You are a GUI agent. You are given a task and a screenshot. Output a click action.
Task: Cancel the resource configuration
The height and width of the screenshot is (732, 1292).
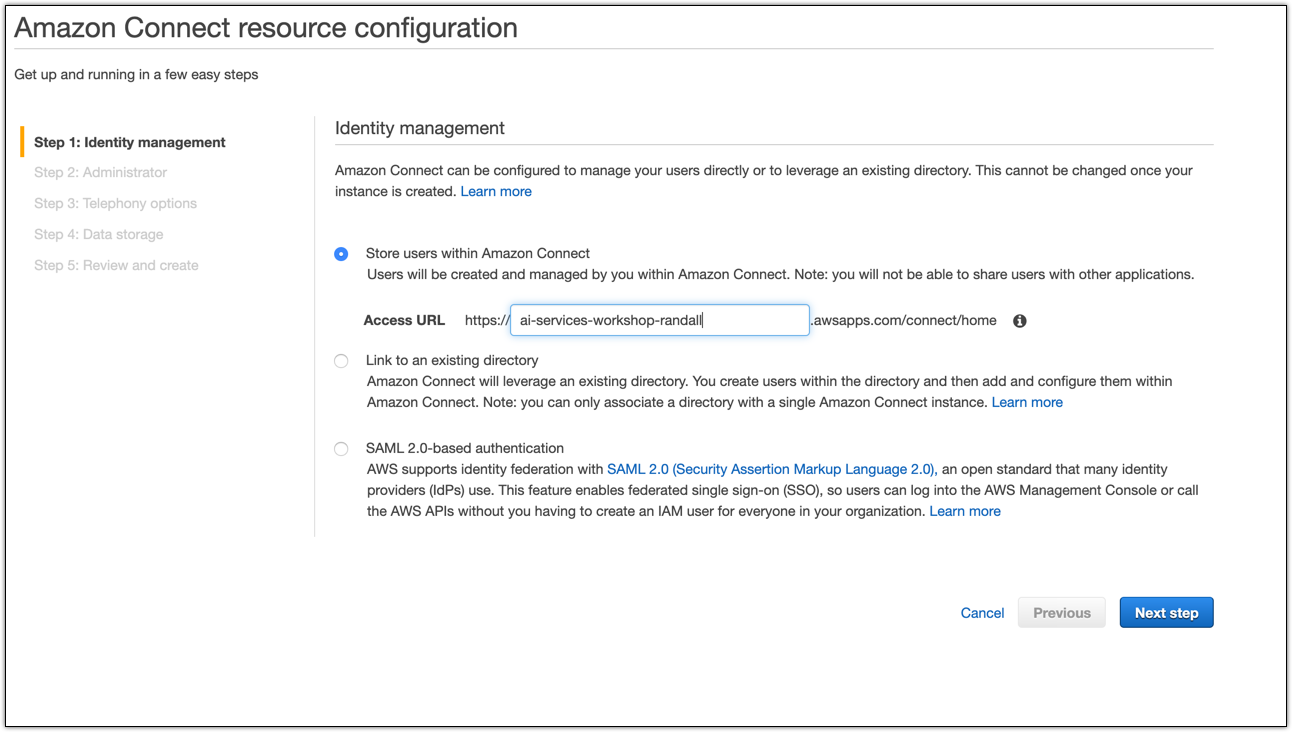coord(982,613)
